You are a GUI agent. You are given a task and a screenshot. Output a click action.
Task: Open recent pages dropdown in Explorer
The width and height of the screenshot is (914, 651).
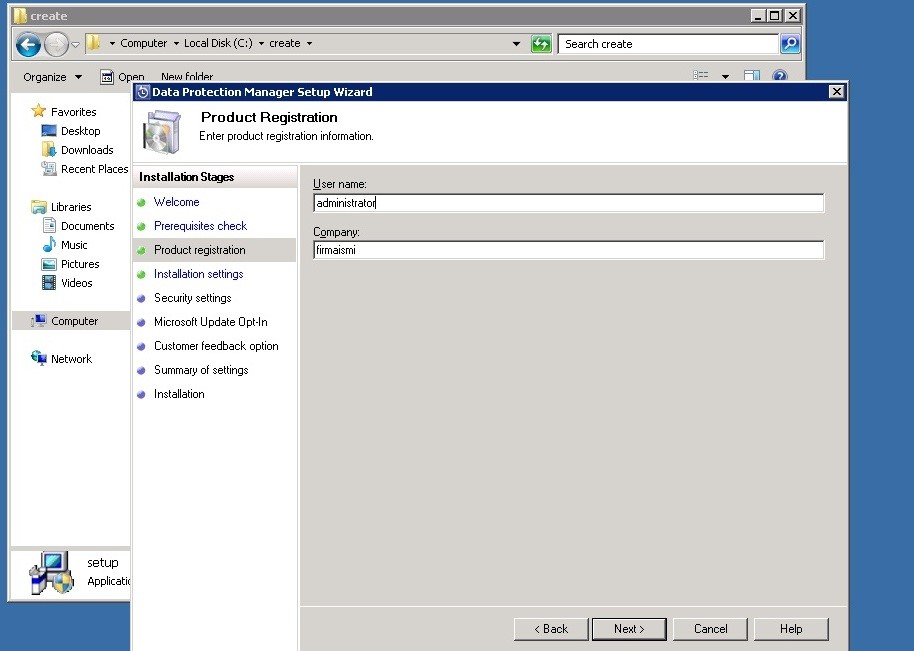(x=75, y=44)
